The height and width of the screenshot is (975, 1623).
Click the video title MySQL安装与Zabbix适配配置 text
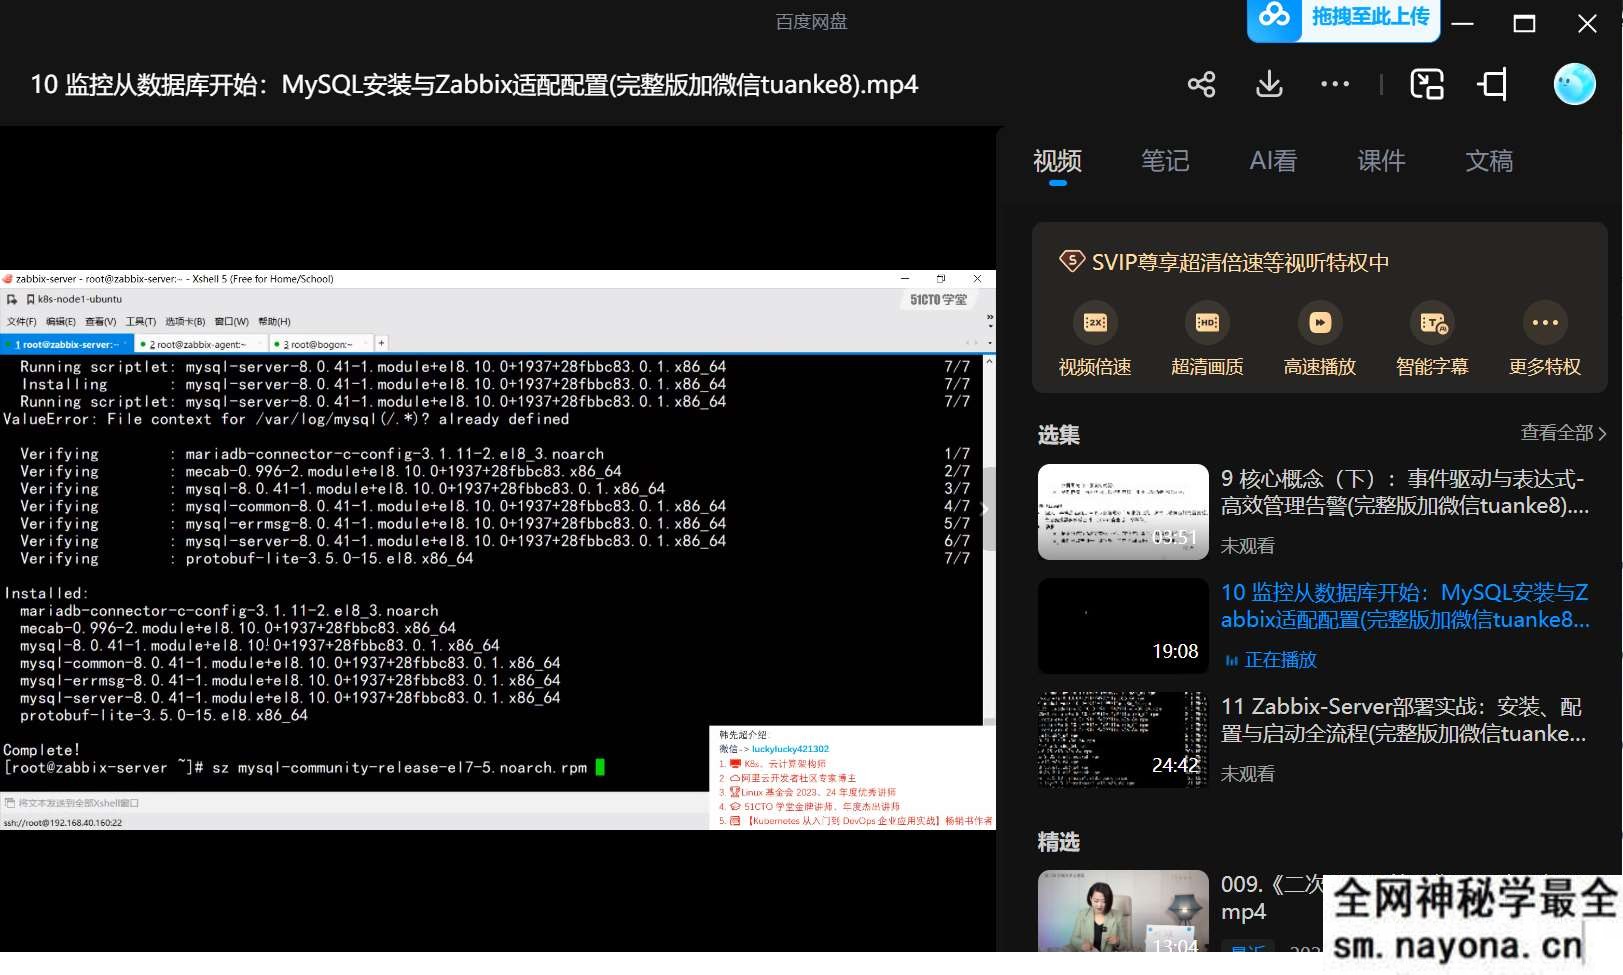click(474, 85)
